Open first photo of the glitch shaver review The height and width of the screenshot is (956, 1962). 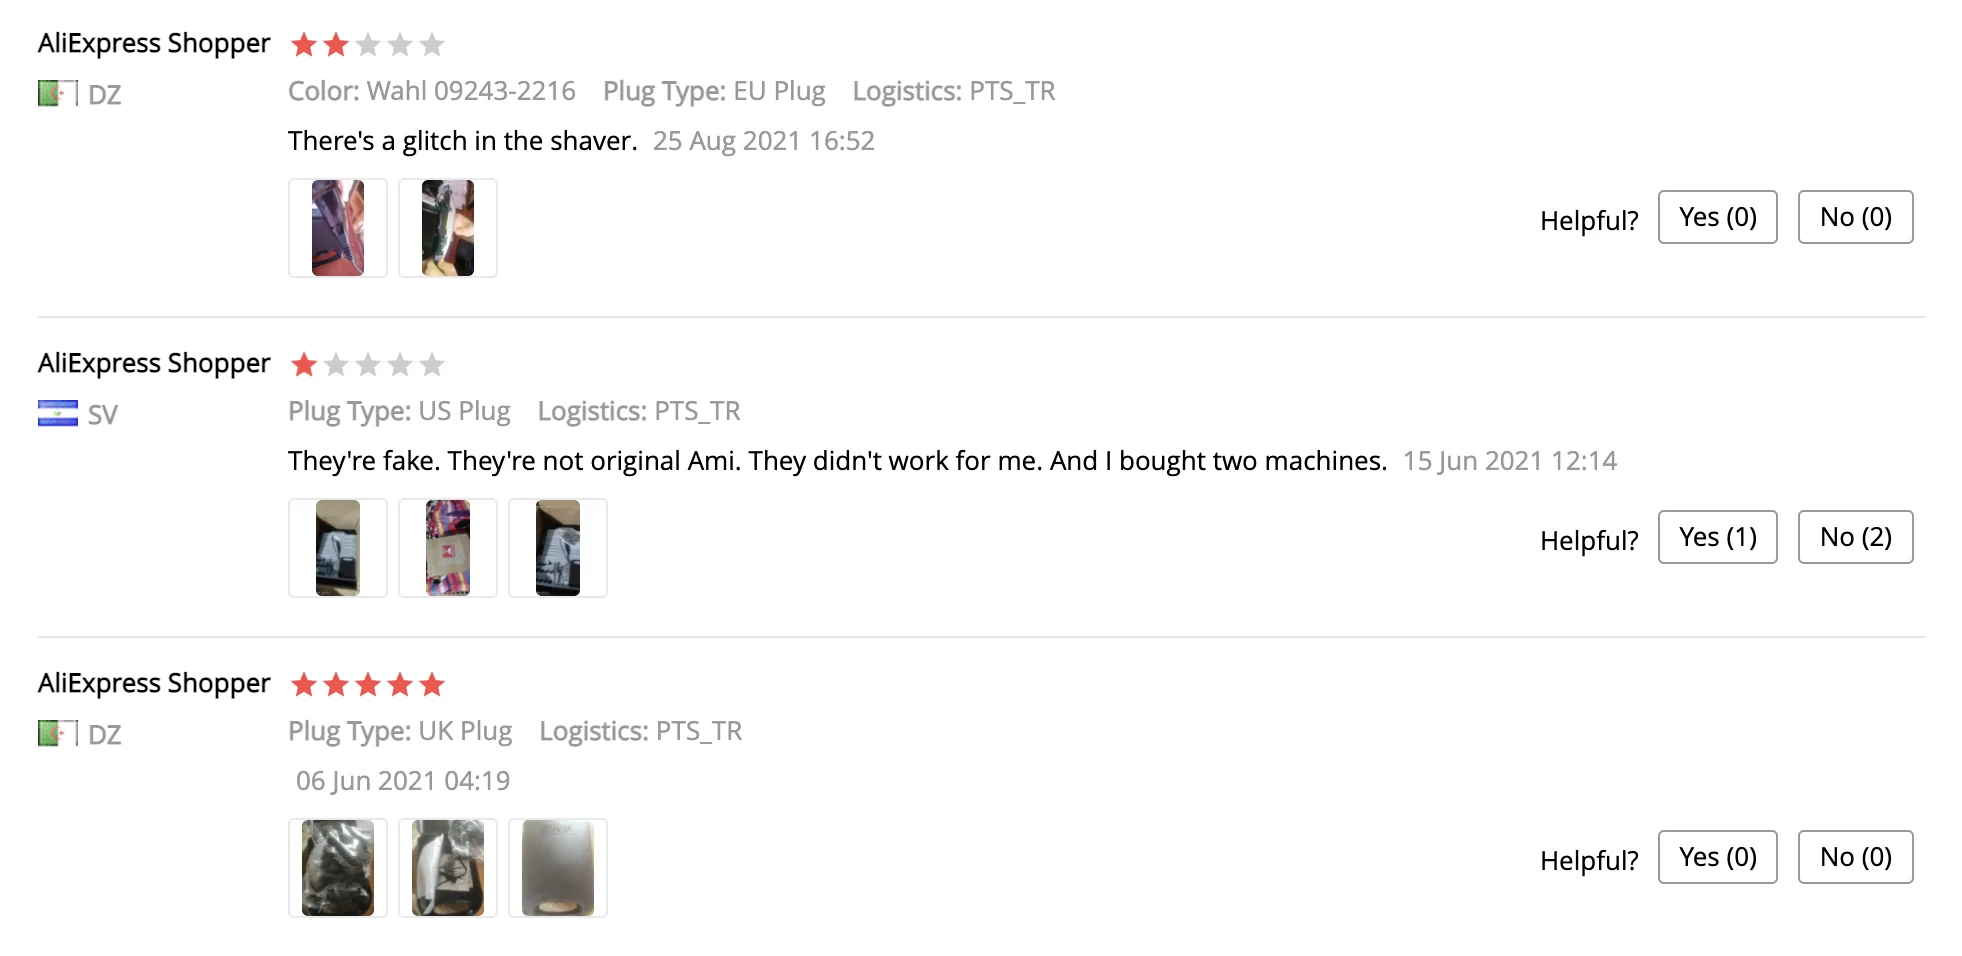click(x=338, y=228)
